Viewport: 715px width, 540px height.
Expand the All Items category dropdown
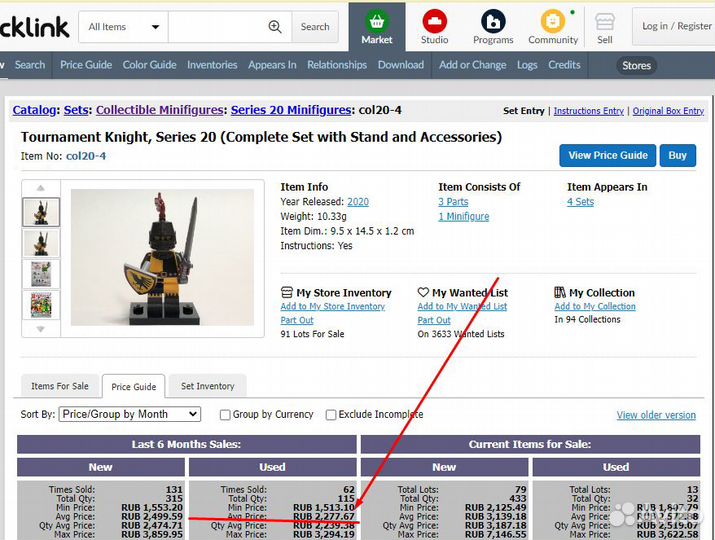click(x=124, y=27)
